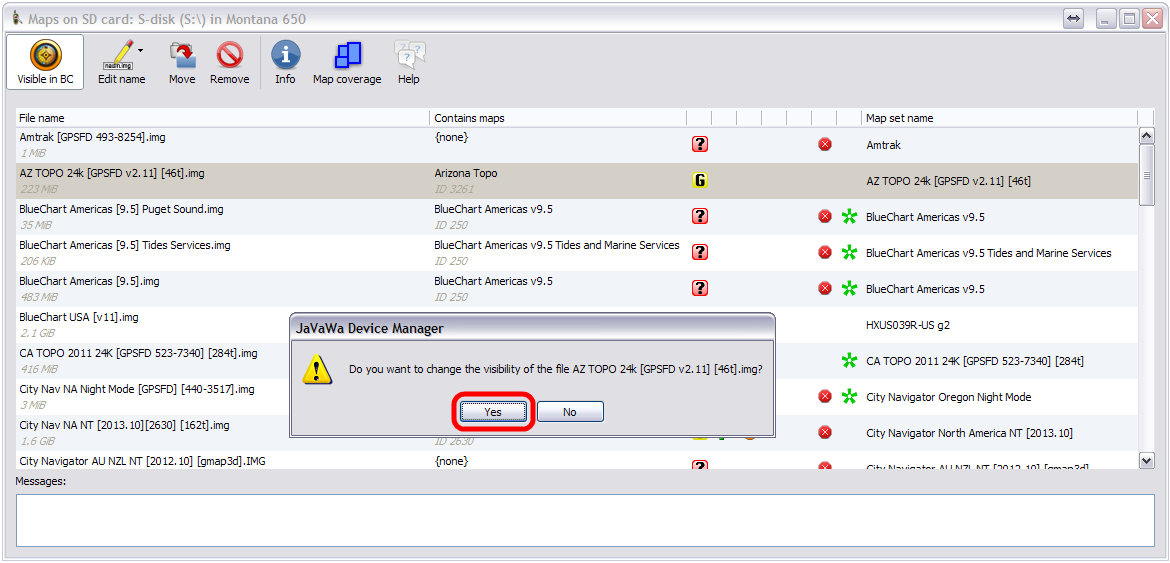Toggle the Visible in BC button
Screen dimensions: 1170x563
pos(46,62)
